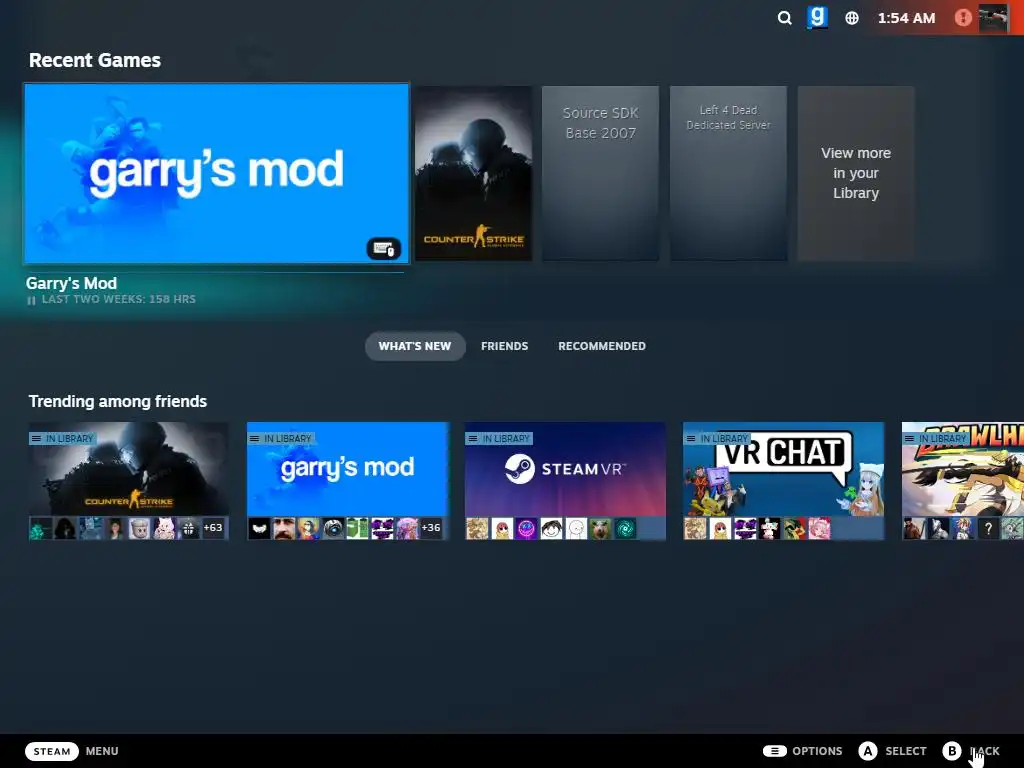
Task: Open the Left 4 Dead Dedicated Server tile
Action: pyautogui.click(x=728, y=174)
